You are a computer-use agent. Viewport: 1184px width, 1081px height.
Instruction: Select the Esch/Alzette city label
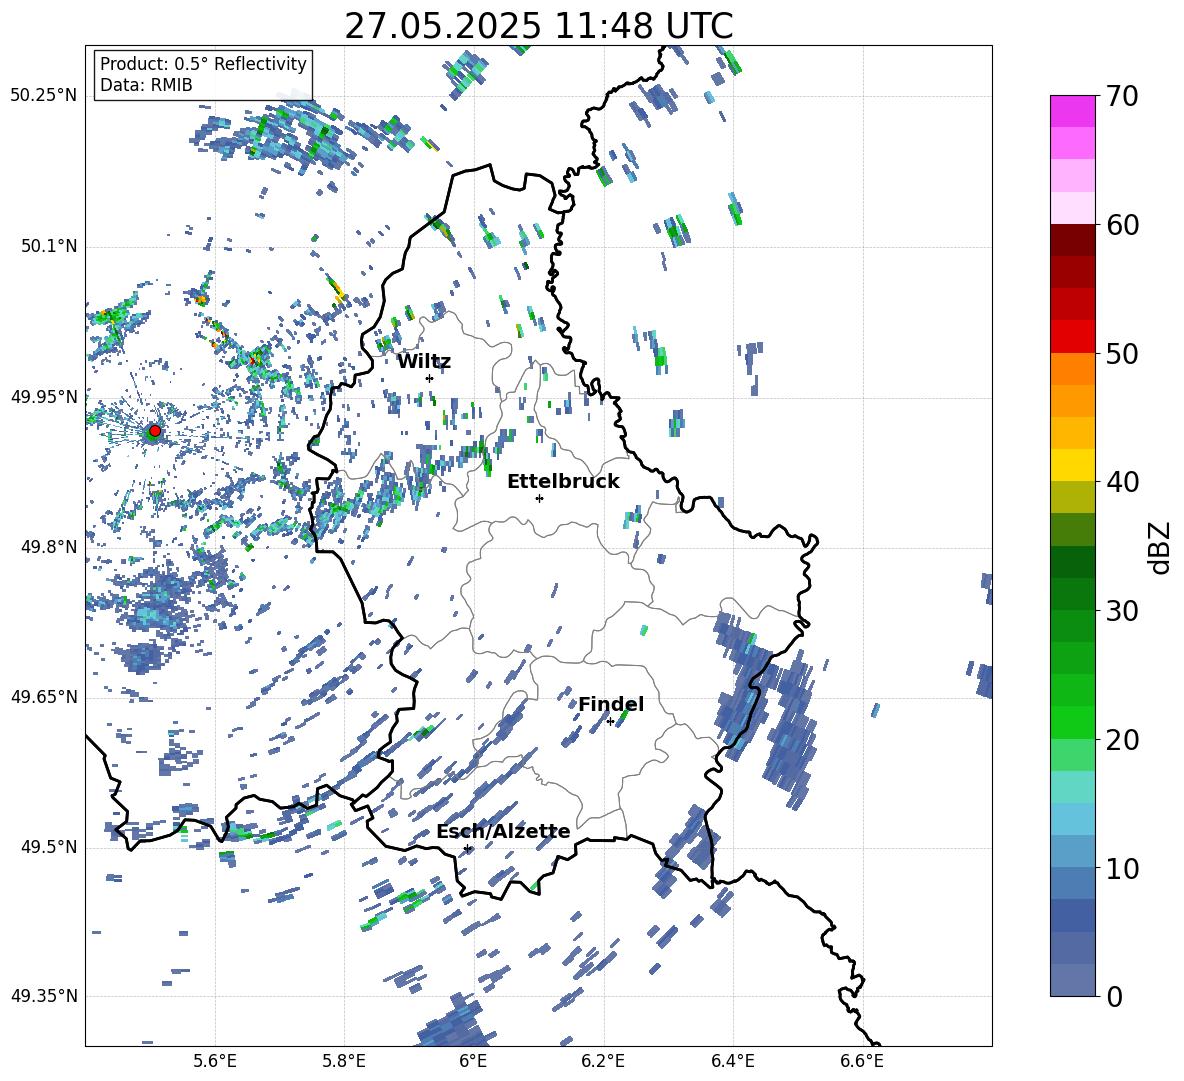point(503,831)
